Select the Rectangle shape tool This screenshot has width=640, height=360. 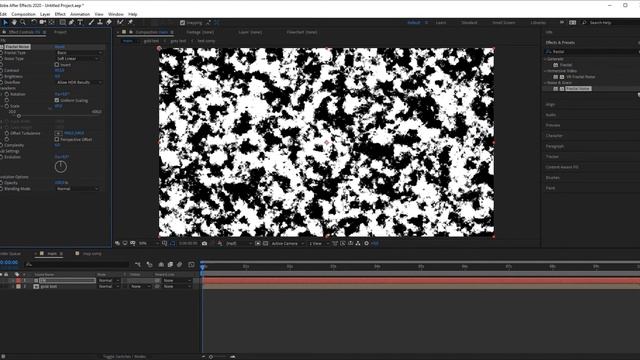[x=62, y=22]
